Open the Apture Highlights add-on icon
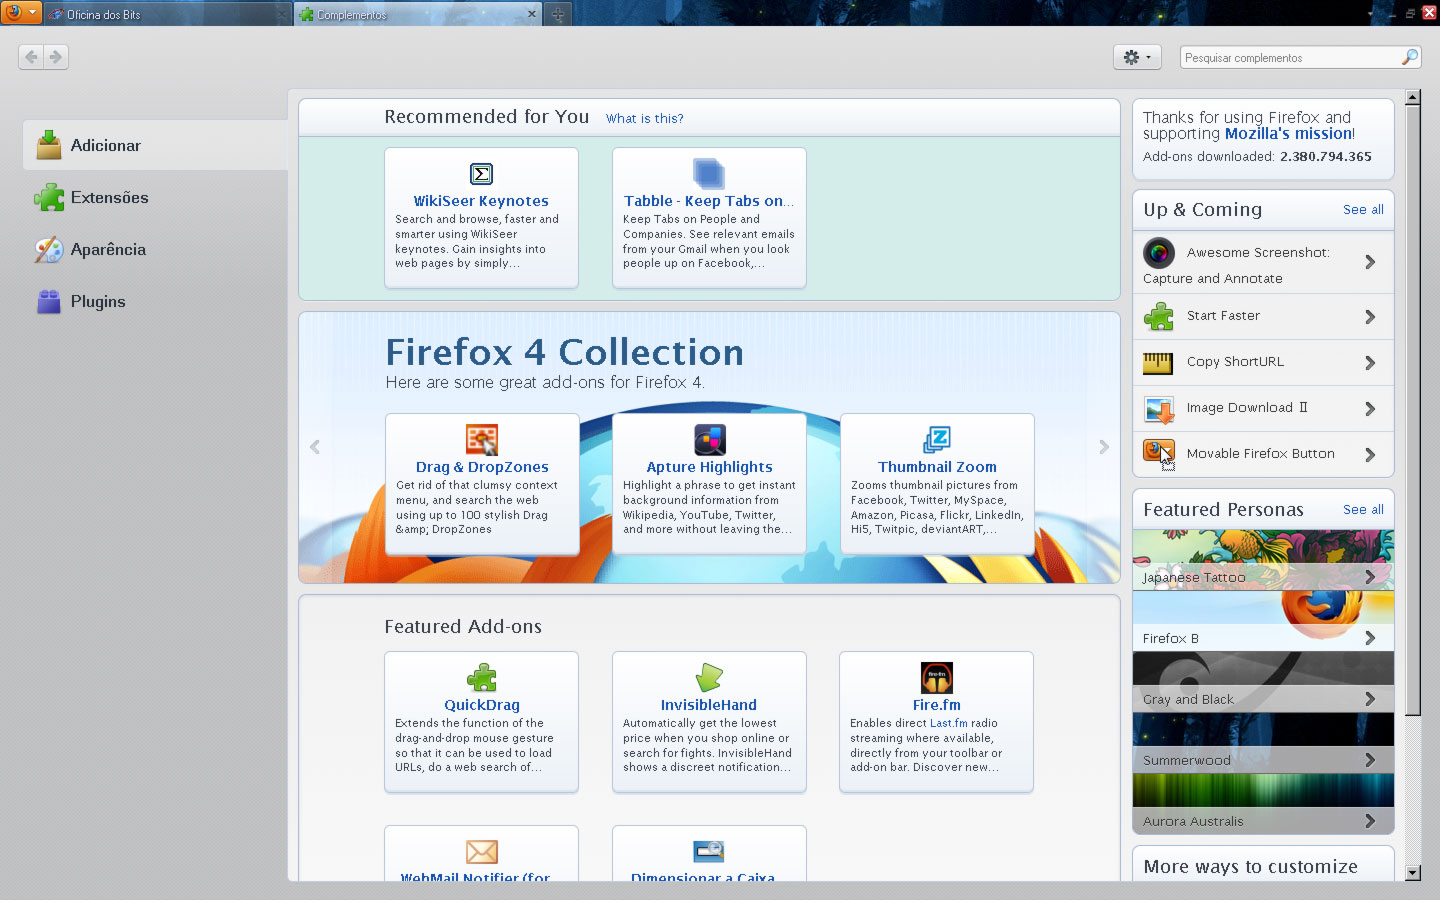 pos(709,440)
